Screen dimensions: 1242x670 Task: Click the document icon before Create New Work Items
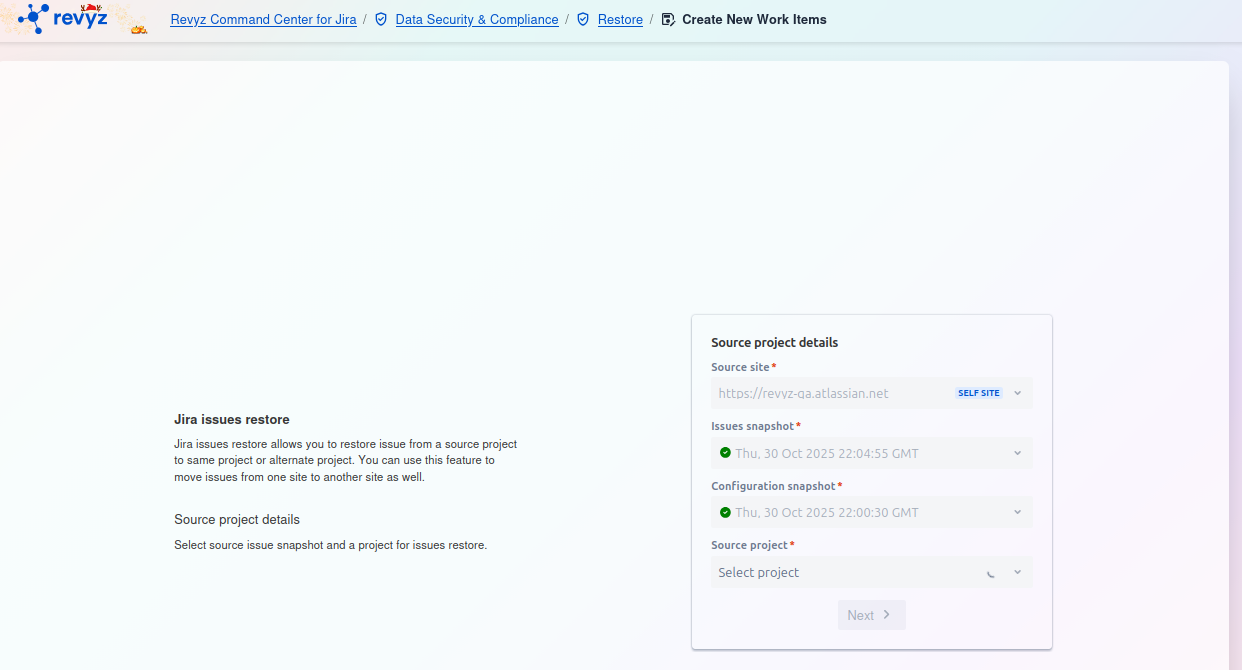point(668,19)
